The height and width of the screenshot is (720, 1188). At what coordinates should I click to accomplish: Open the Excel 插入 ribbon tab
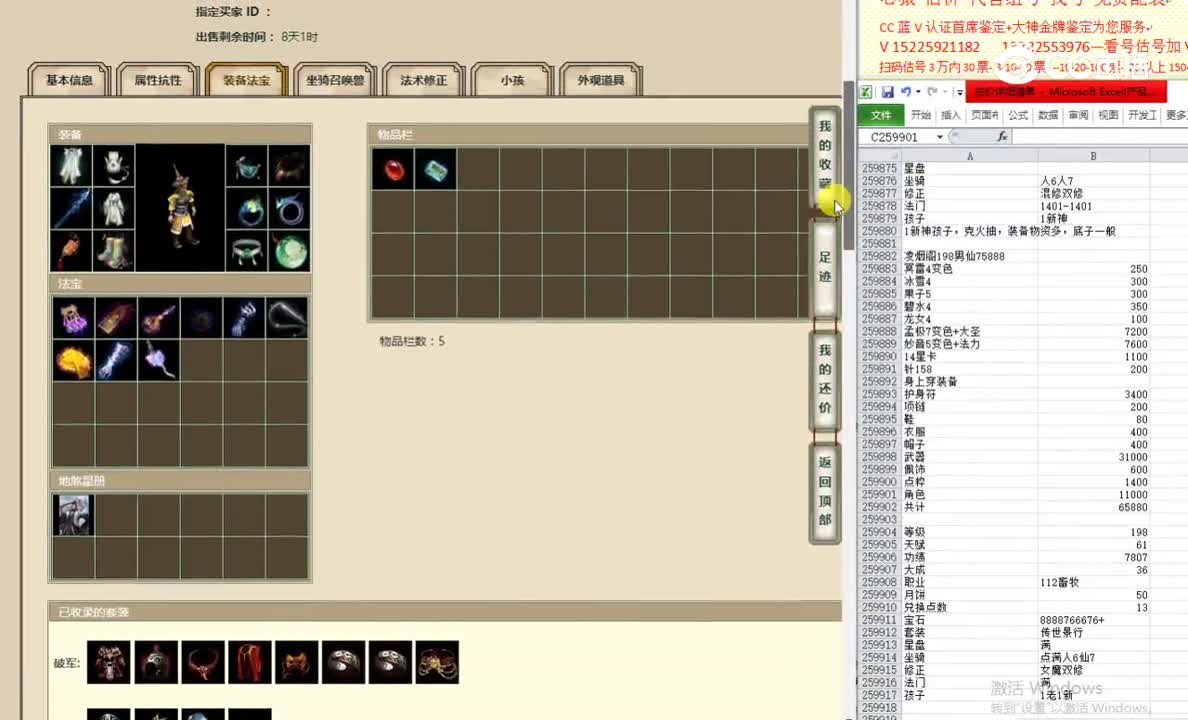coord(950,115)
